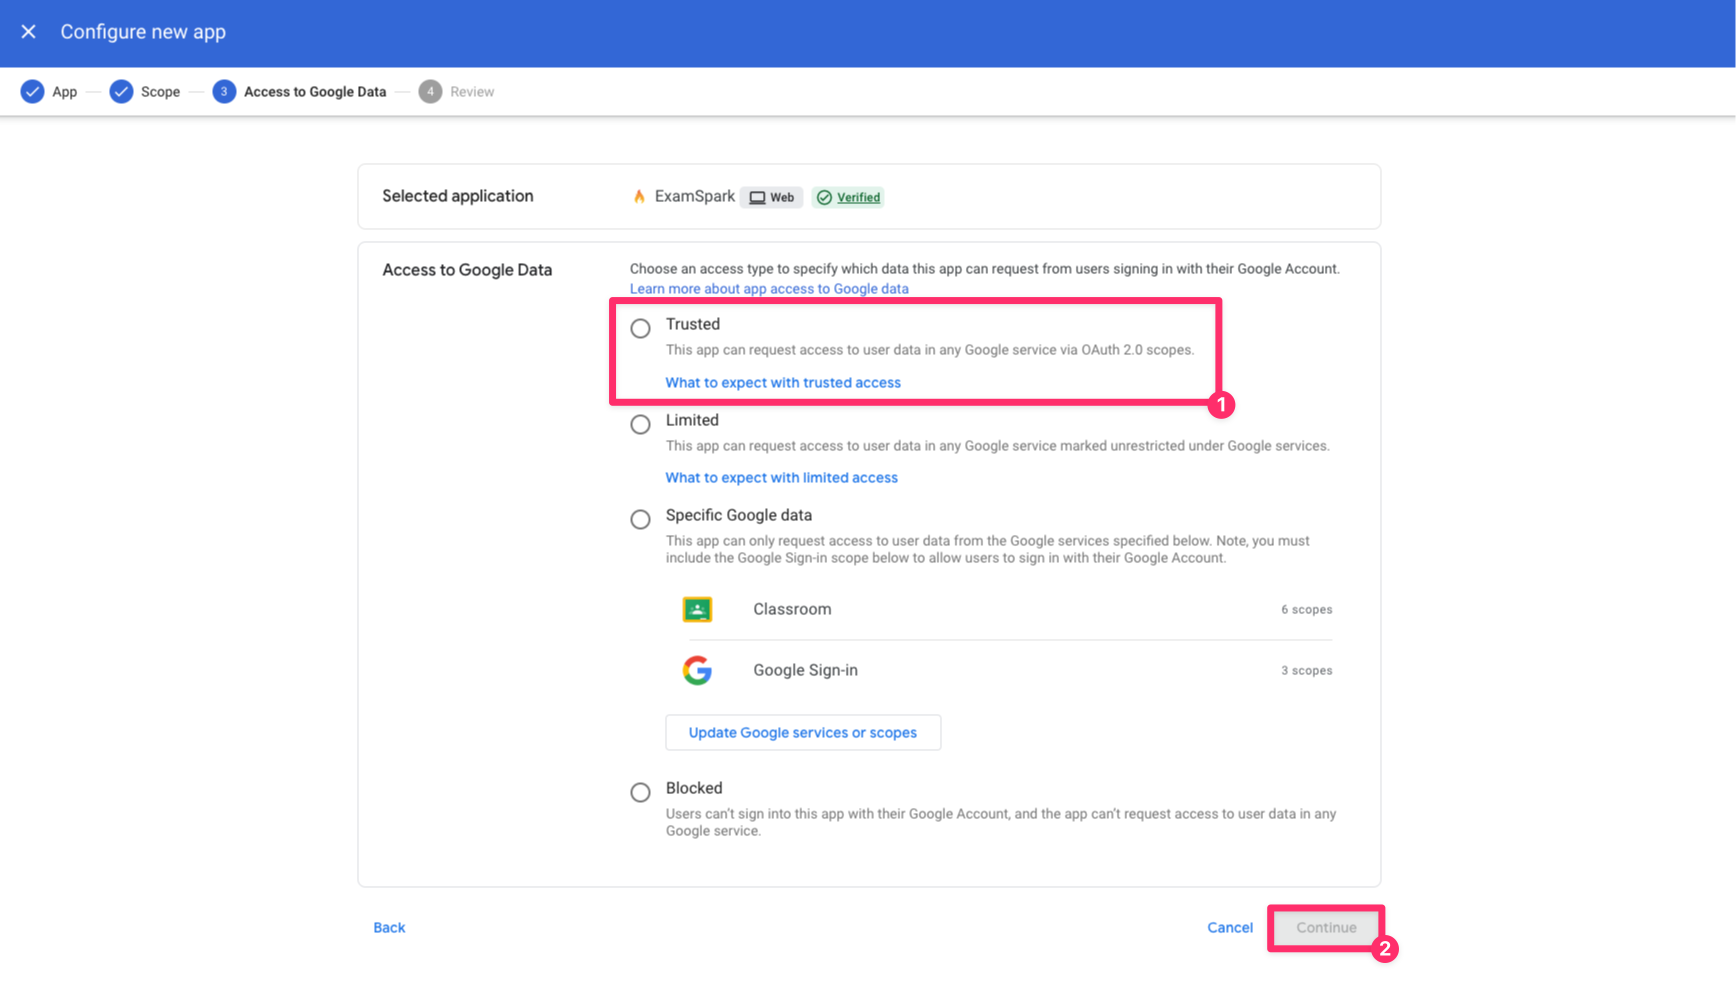Click the Trusted option label
This screenshot has width=1736, height=993.
click(x=693, y=324)
